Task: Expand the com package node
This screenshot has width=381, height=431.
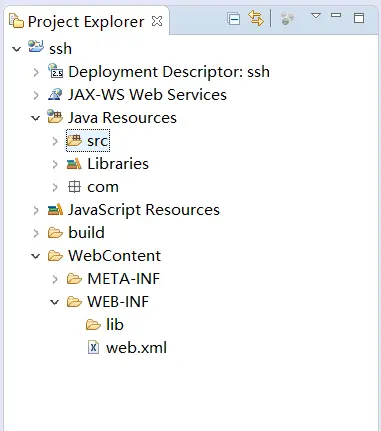Action: [55, 187]
